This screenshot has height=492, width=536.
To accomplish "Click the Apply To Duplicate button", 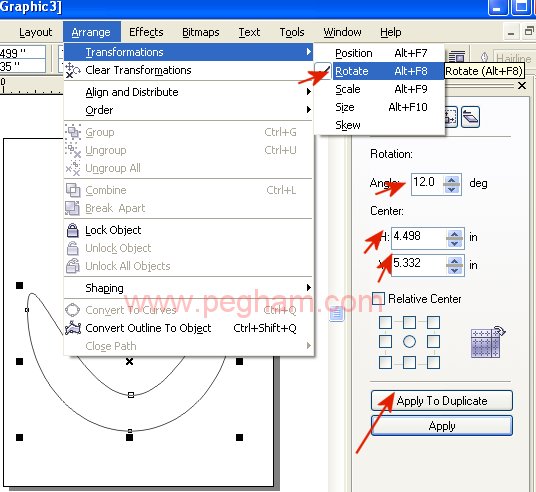I will pos(442,400).
